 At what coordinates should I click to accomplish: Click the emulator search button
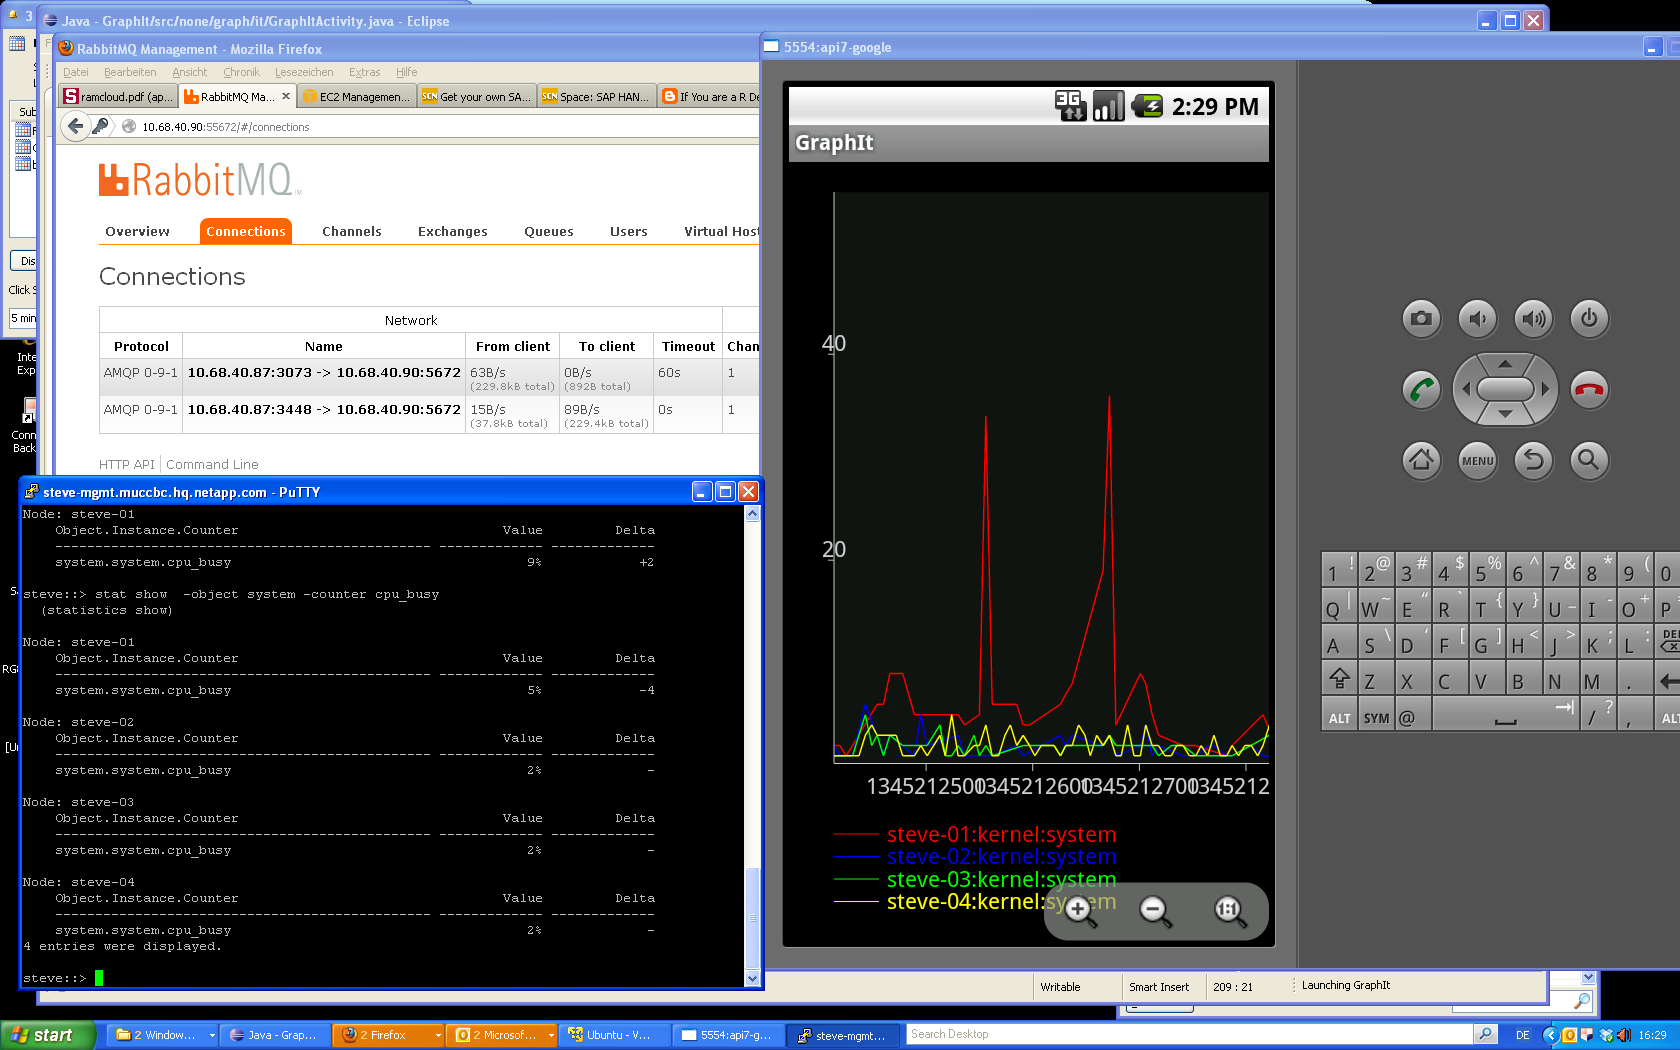pos(1588,460)
